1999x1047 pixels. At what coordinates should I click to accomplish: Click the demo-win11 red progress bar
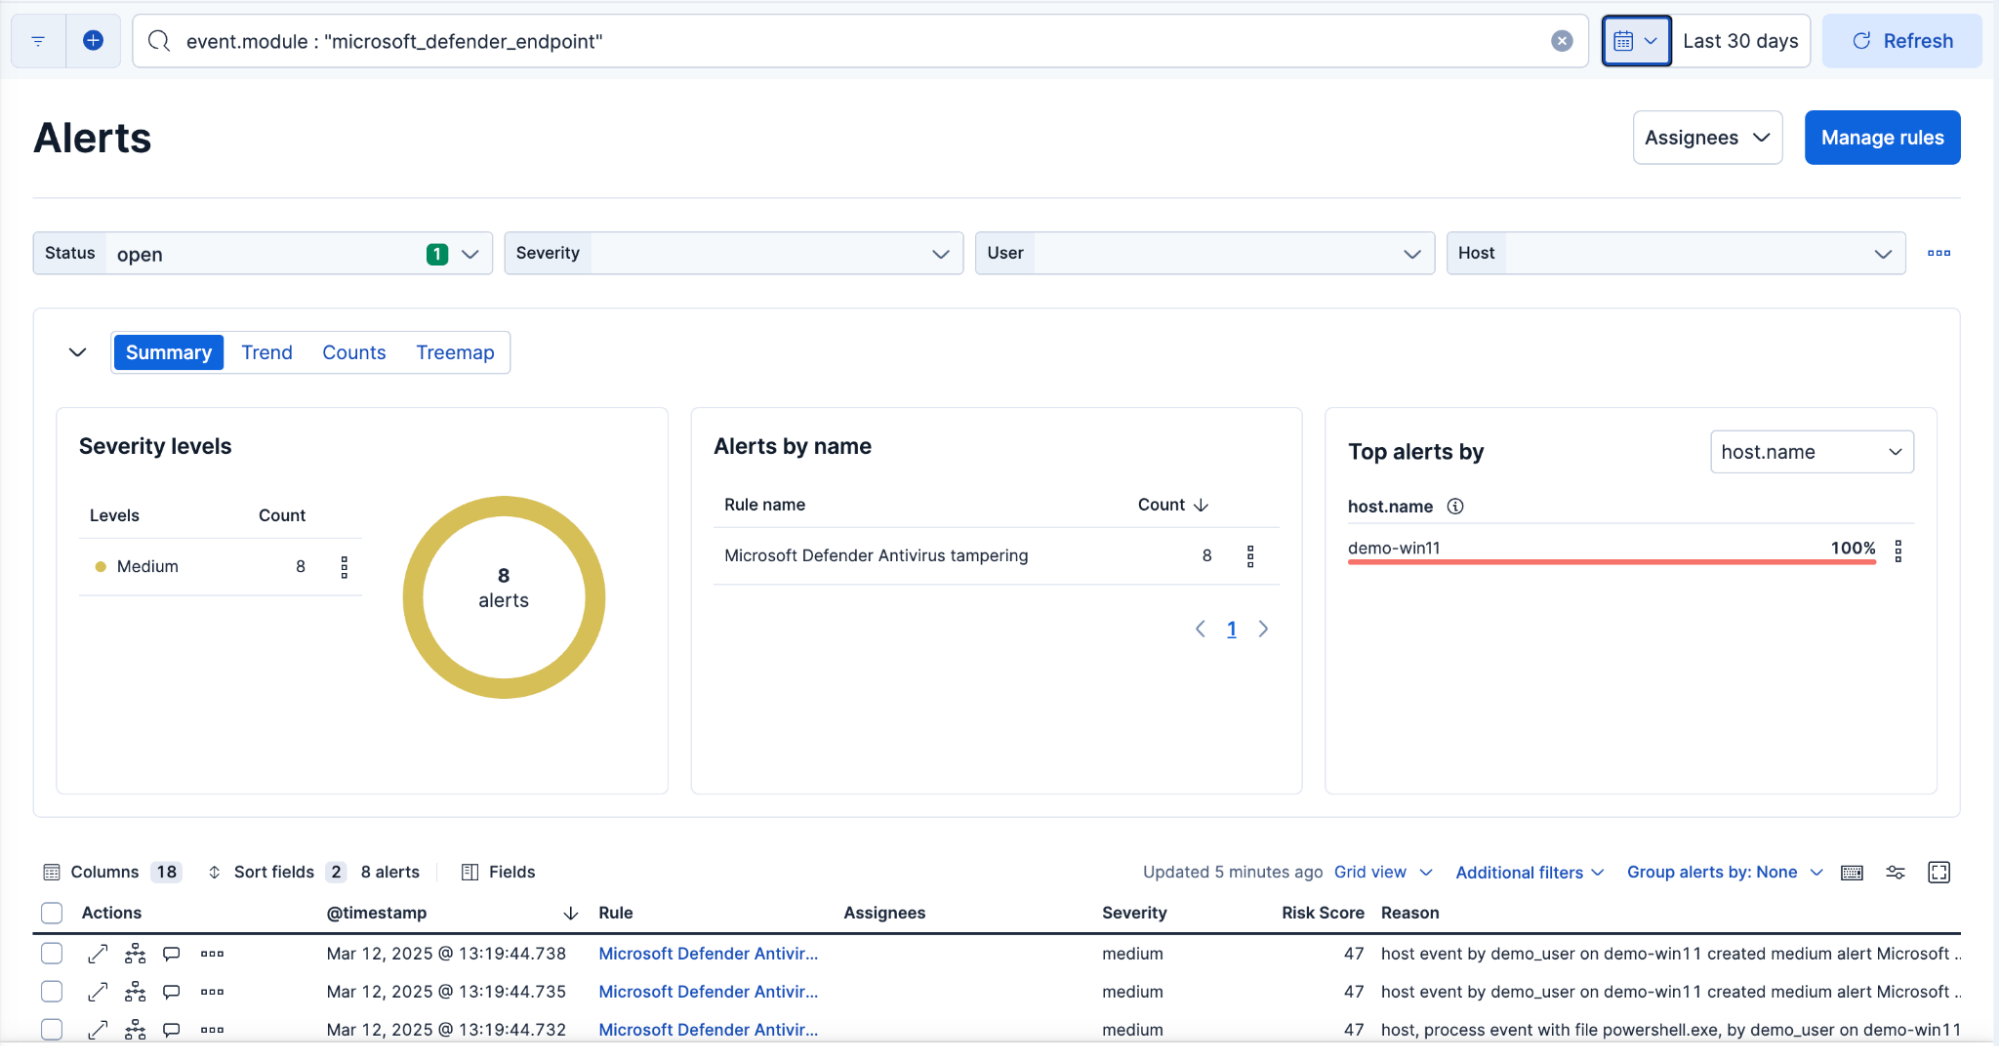click(1611, 562)
